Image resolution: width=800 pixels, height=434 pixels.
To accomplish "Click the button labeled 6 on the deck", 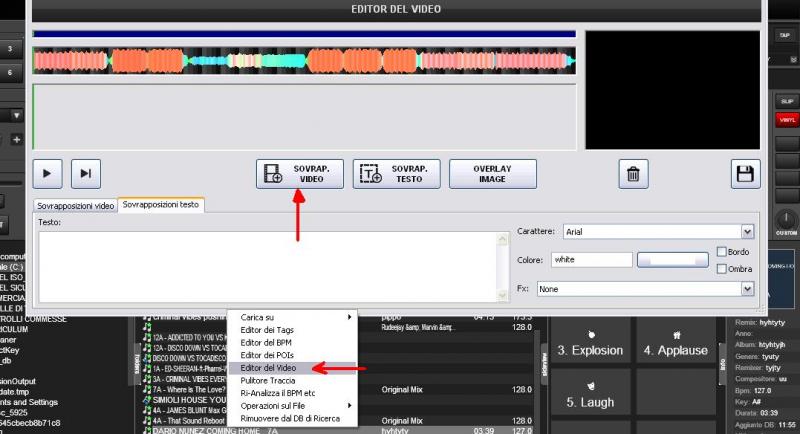I will coord(10,72).
